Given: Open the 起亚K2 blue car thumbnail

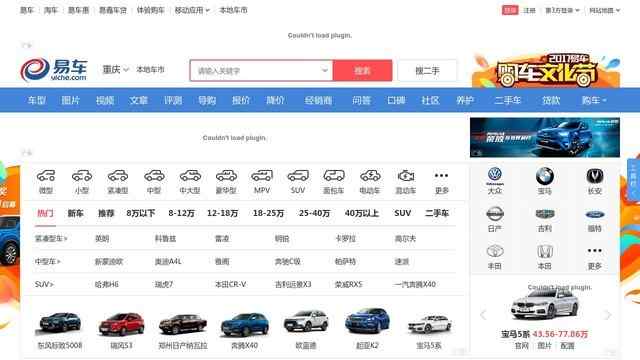Looking at the screenshot, I should tap(367, 322).
